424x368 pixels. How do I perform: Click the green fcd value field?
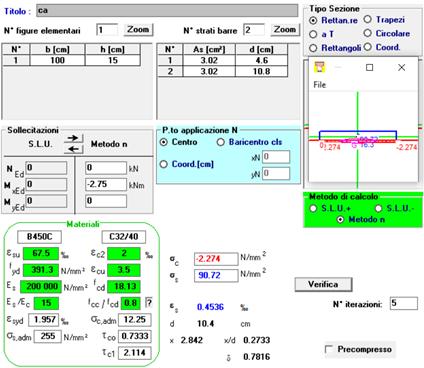point(124,286)
